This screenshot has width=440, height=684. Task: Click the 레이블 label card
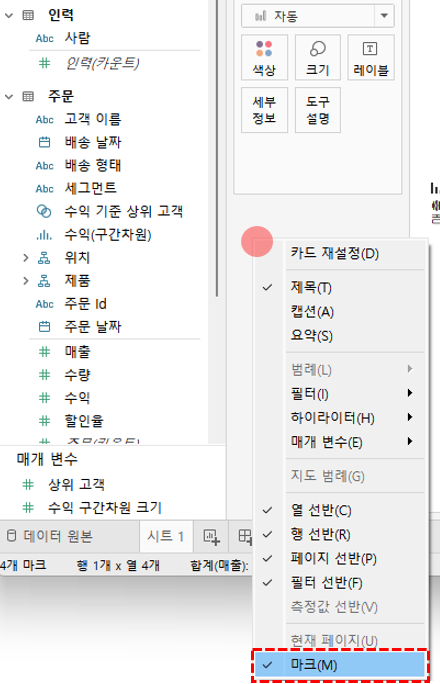click(371, 58)
